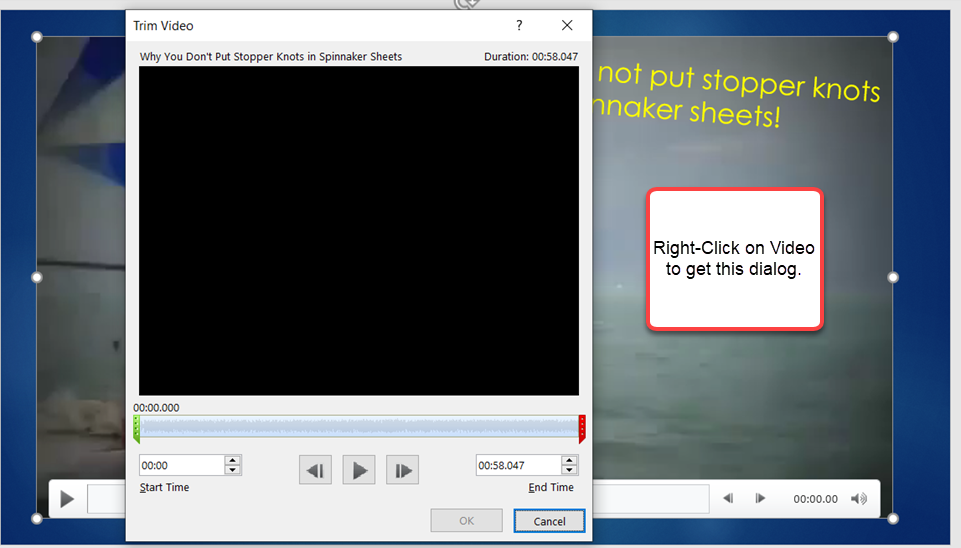Image resolution: width=961 pixels, height=548 pixels.
Task: Decrease End Time with down spinner
Action: coord(569,470)
